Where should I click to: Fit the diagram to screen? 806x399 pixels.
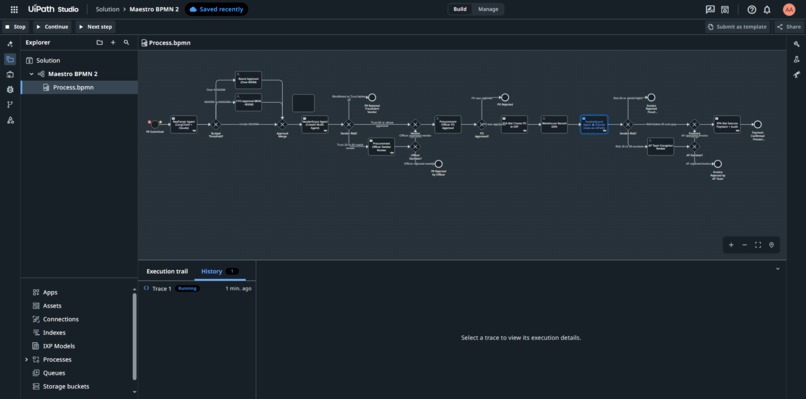758,245
